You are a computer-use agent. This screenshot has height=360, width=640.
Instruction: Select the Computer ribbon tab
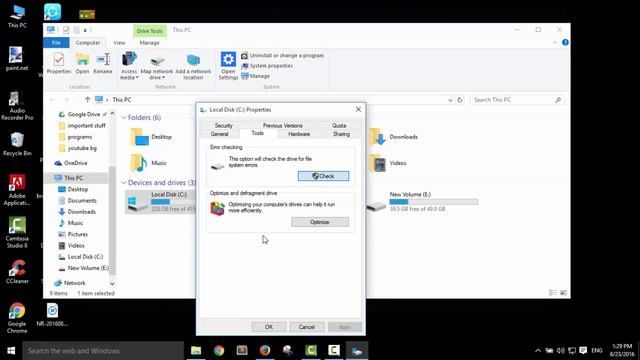click(88, 42)
